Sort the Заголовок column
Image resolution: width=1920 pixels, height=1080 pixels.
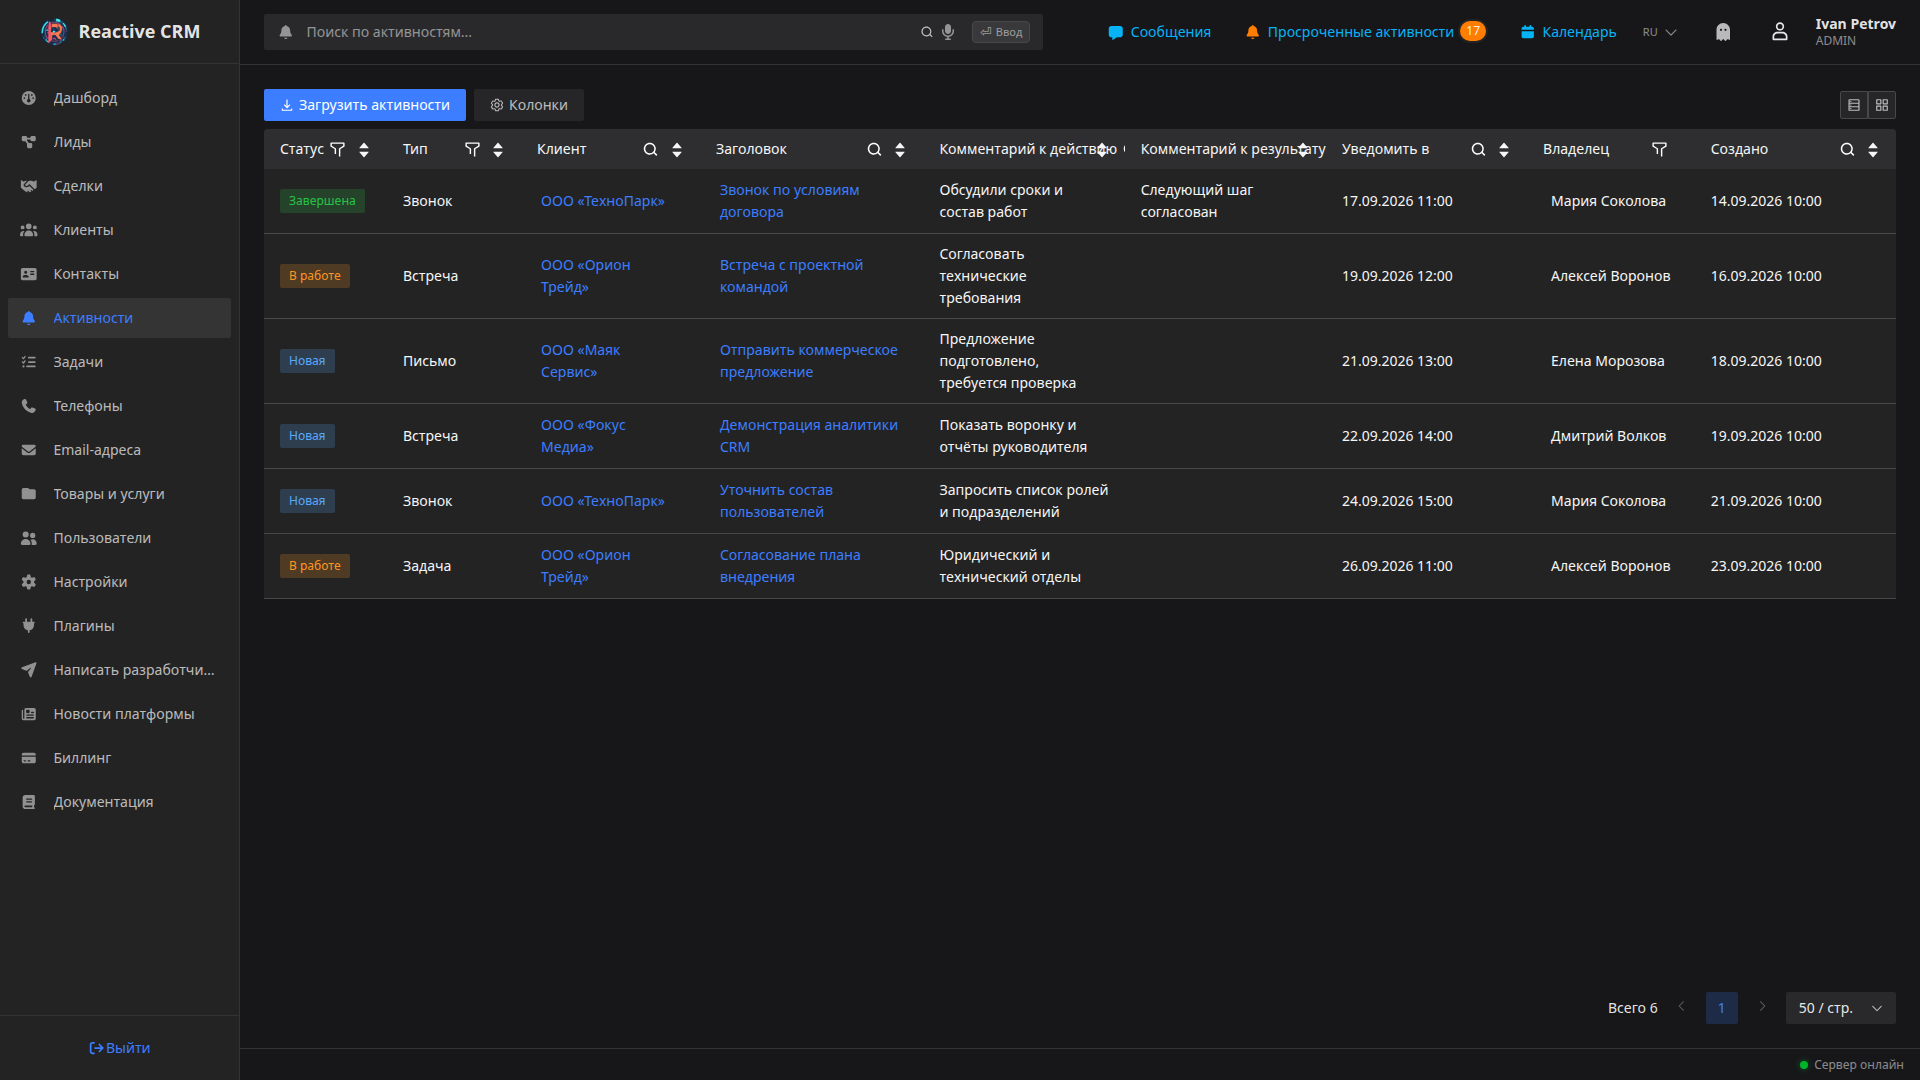[900, 149]
